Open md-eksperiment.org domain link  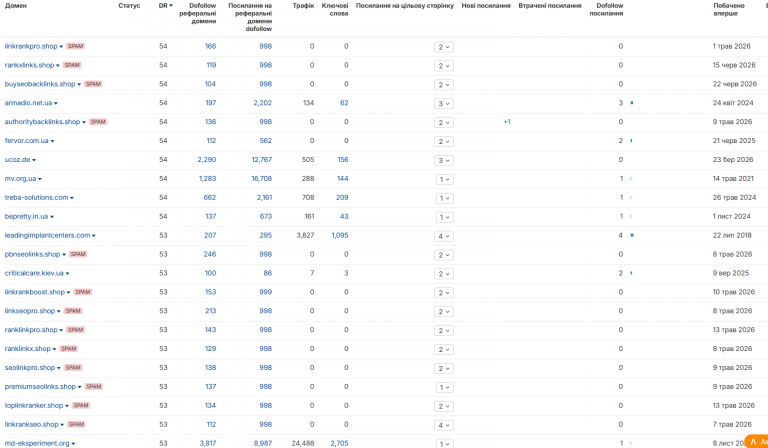tap(37, 443)
